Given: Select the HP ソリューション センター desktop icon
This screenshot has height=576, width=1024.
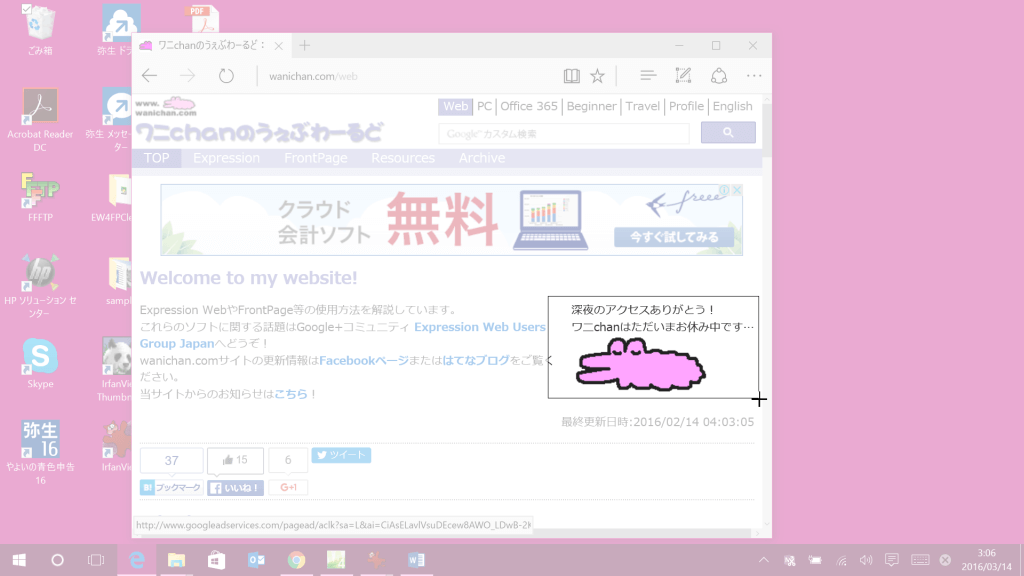Looking at the screenshot, I should 40,287.
